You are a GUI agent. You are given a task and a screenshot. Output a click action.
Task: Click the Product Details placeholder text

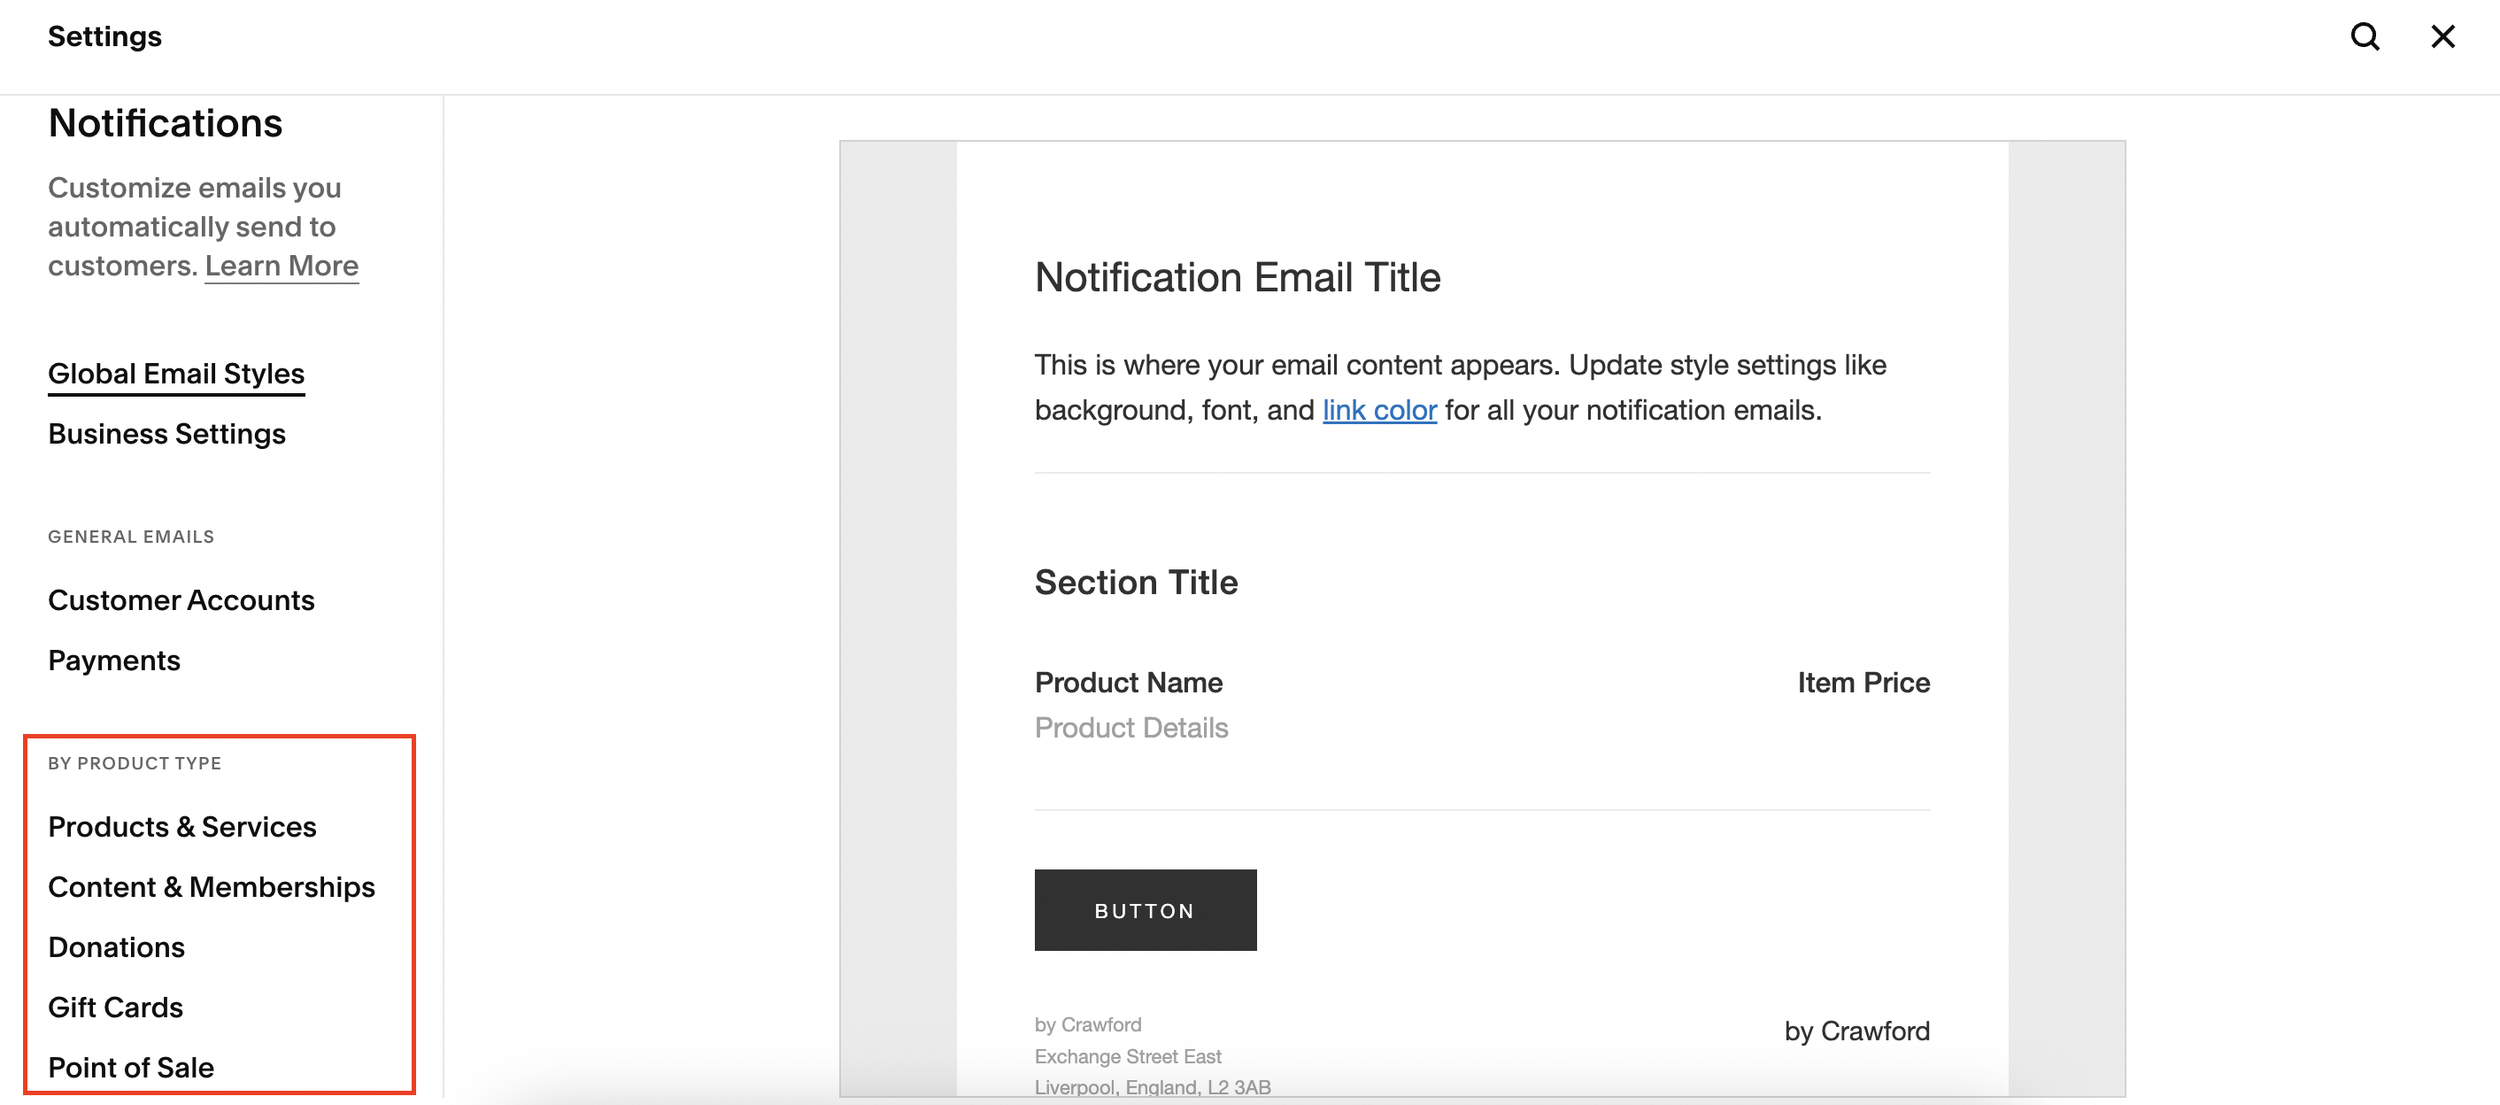[1131, 727]
